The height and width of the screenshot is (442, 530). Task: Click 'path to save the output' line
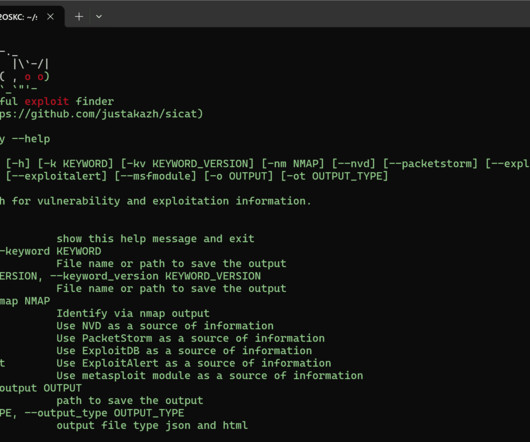coord(130,401)
